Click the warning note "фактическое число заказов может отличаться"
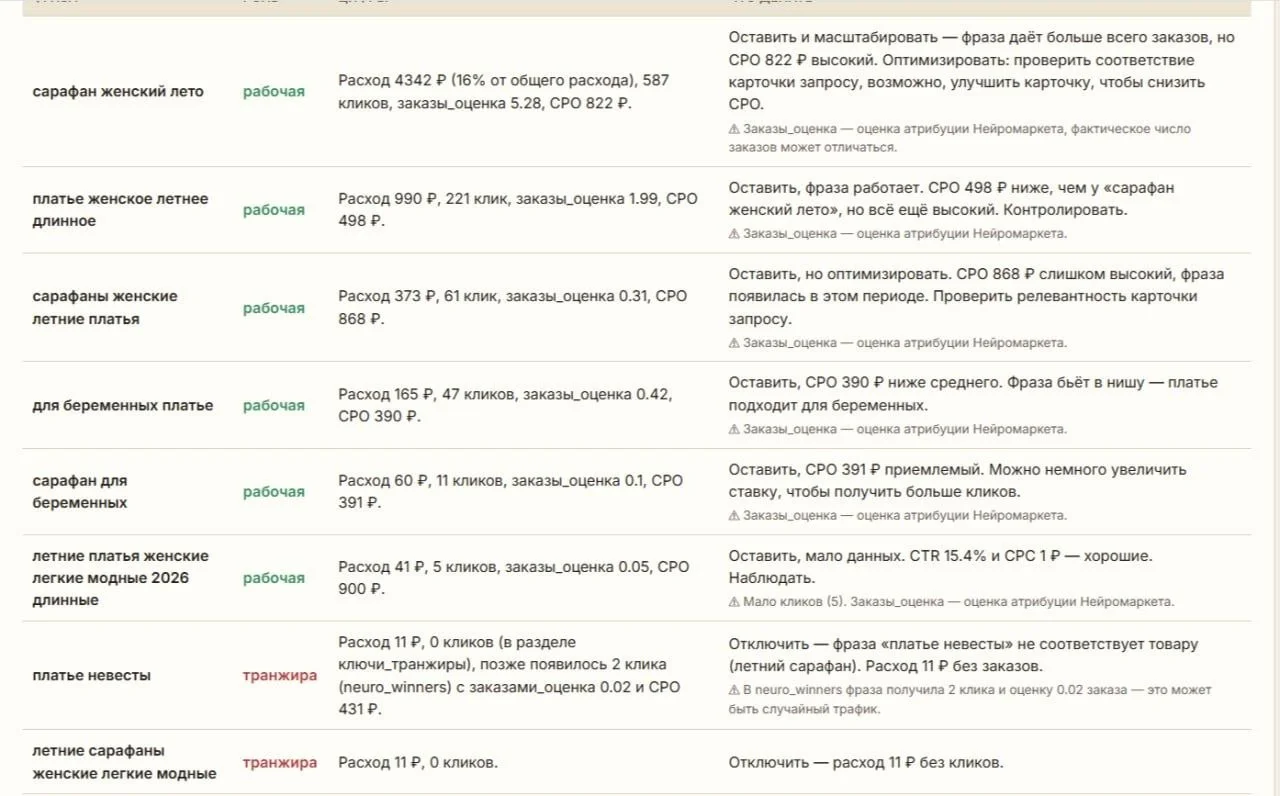The width and height of the screenshot is (1280, 796). [x=960, y=138]
